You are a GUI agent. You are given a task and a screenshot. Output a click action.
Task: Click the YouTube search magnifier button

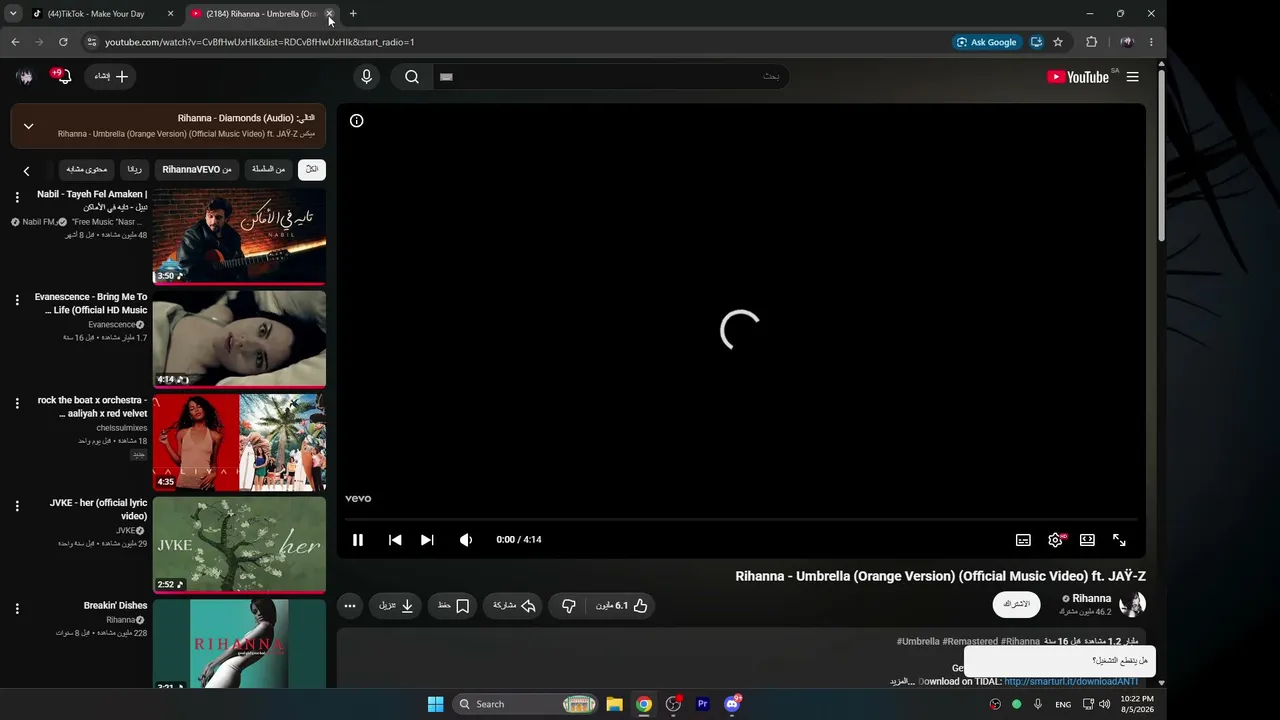pos(412,77)
